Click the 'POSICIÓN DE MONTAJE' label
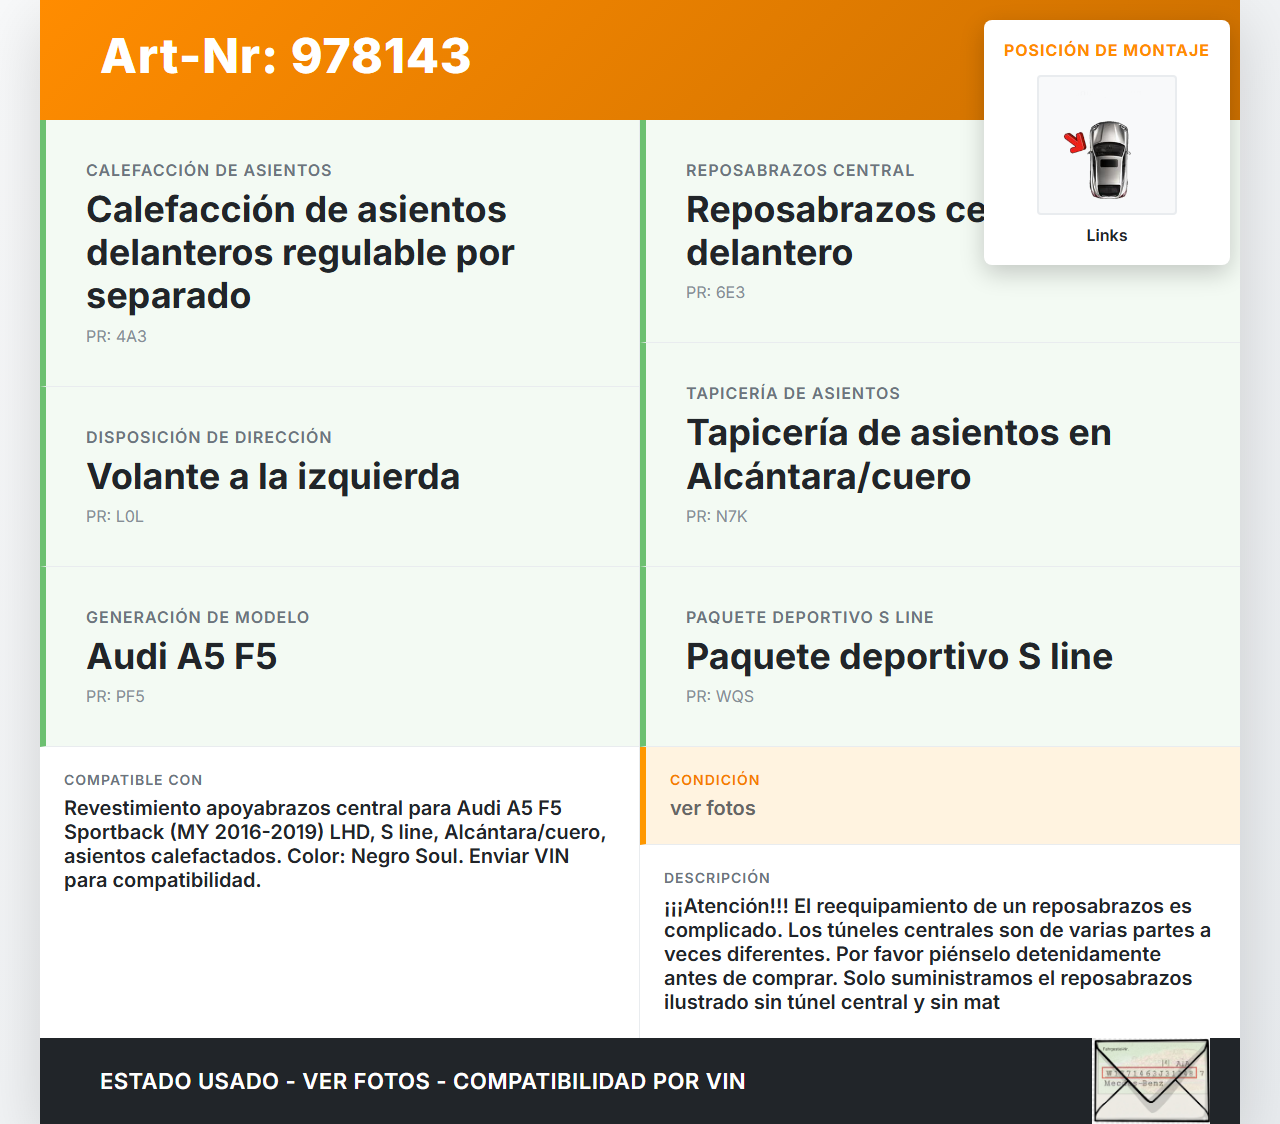This screenshot has width=1280, height=1124. [x=1107, y=50]
